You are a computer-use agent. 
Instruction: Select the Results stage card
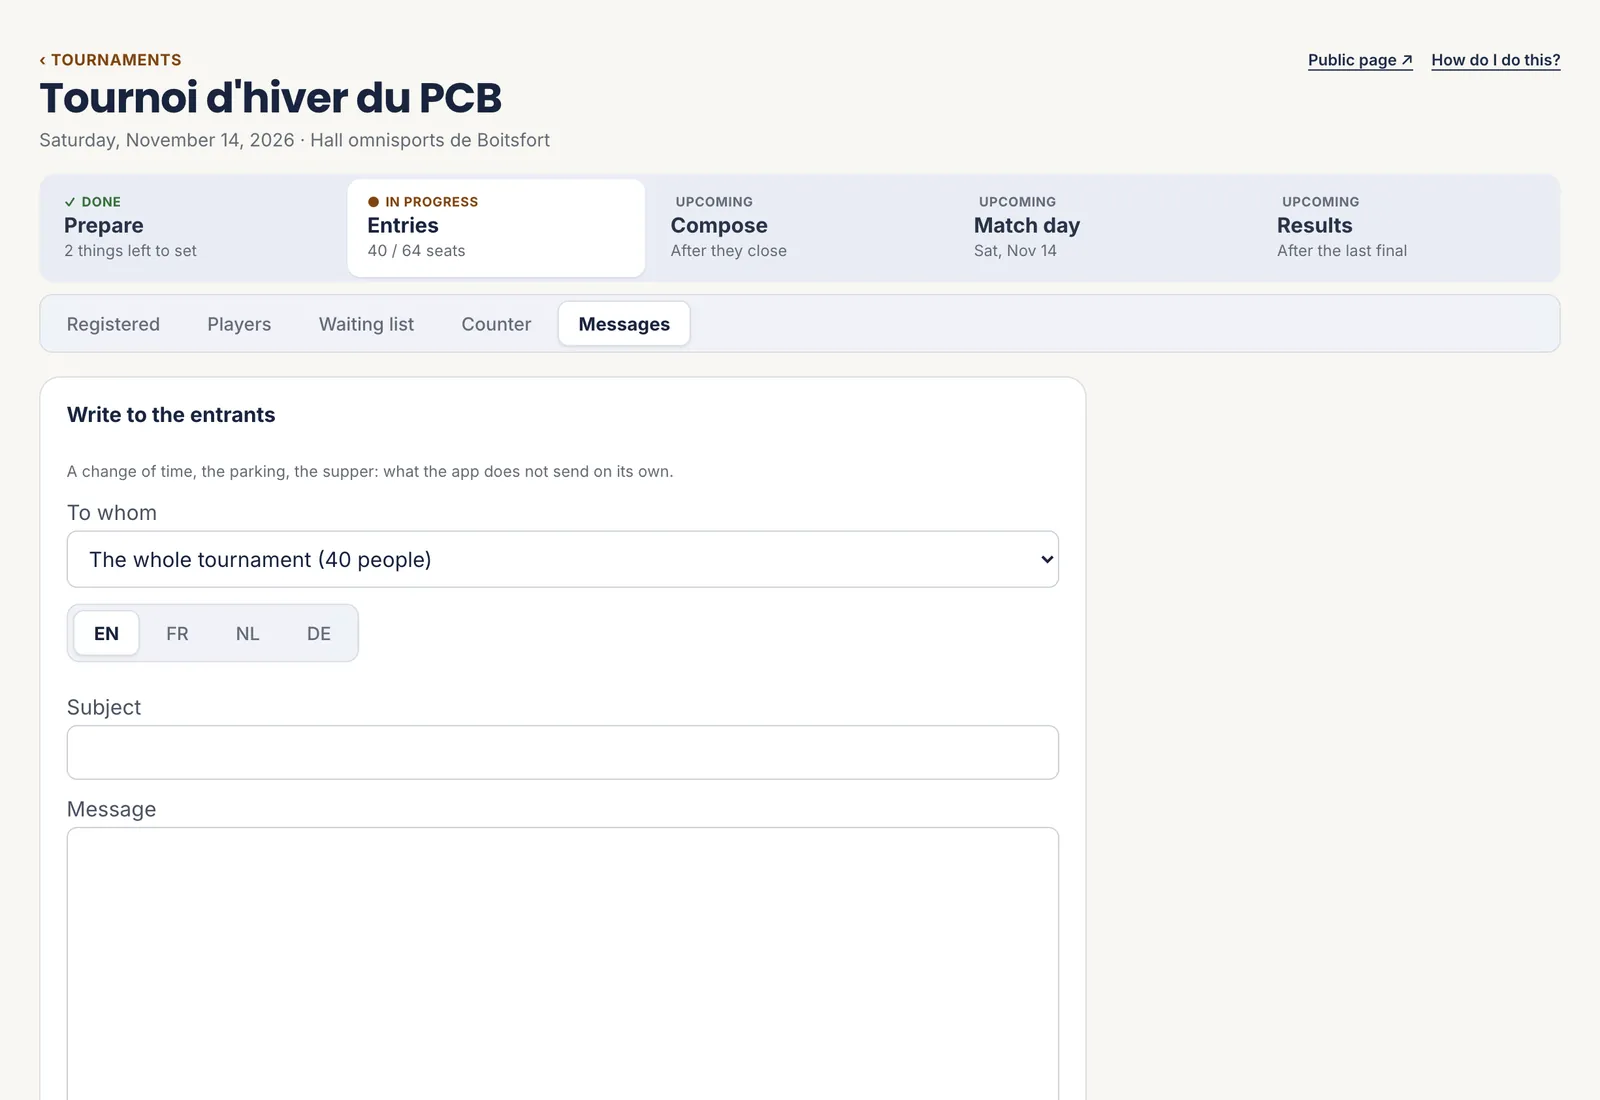click(1405, 228)
